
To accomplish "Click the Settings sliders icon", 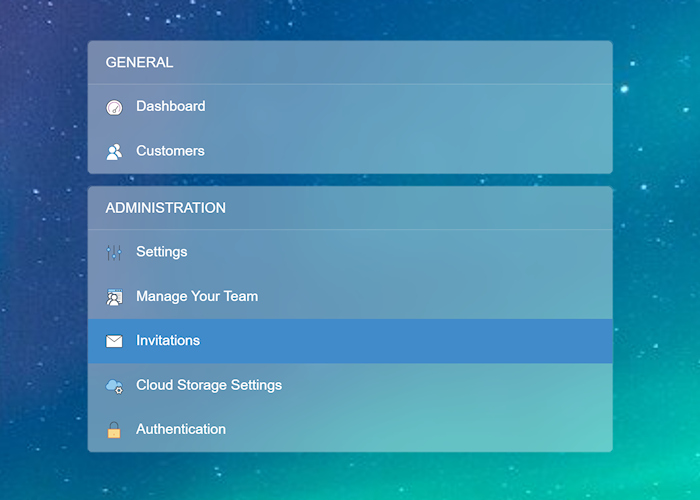I will coord(114,252).
